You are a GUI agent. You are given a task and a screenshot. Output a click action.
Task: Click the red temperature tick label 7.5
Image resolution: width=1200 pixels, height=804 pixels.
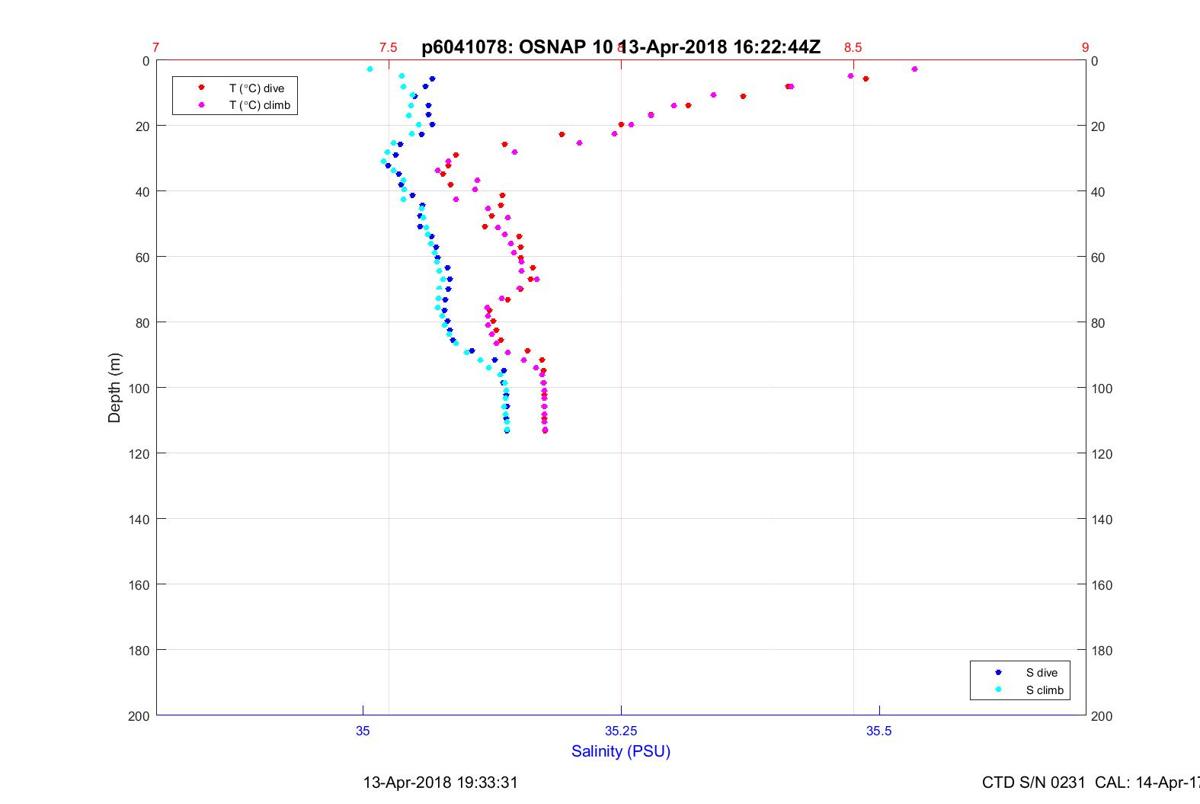click(x=388, y=47)
